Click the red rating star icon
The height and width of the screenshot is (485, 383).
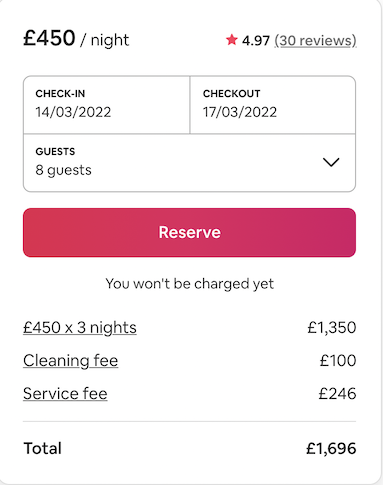point(231,40)
